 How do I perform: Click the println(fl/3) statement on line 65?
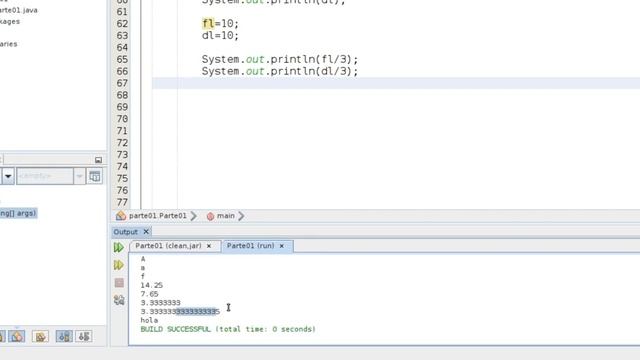[x=280, y=60]
